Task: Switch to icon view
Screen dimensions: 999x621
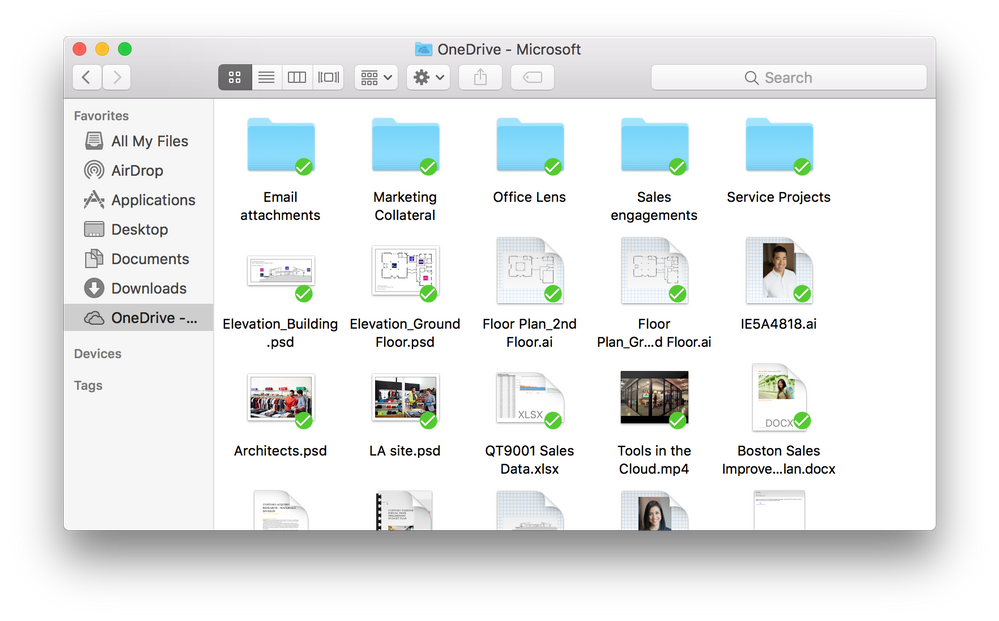Action: 234,78
